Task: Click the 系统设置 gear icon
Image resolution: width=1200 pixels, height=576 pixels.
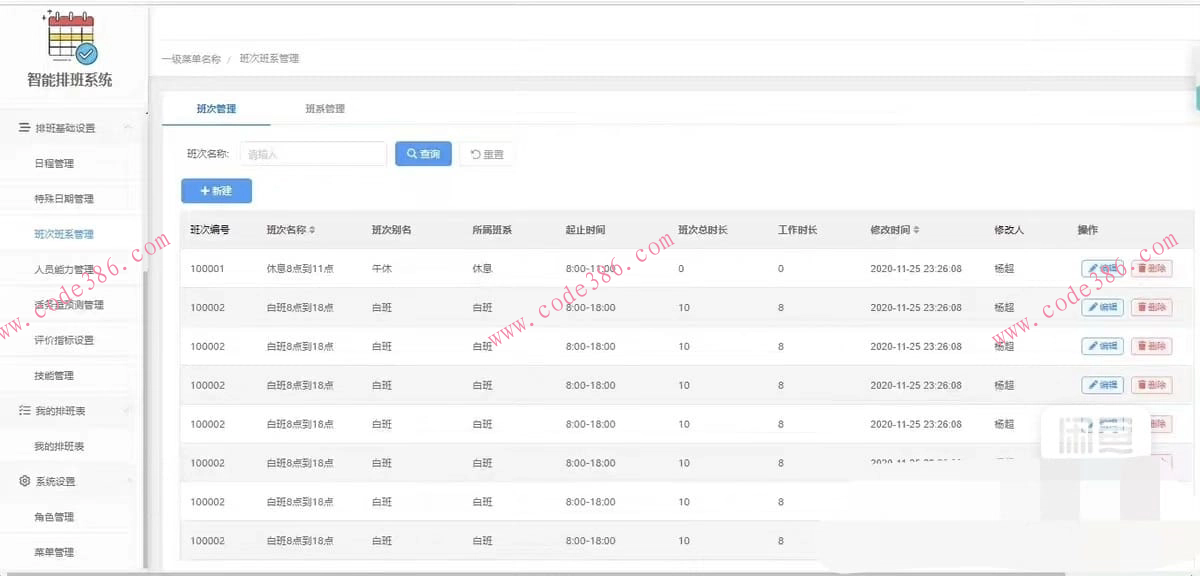Action: tap(24, 482)
